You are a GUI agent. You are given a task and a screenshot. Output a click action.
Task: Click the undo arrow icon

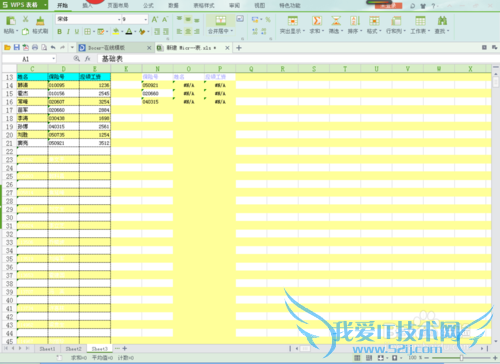coord(53,48)
